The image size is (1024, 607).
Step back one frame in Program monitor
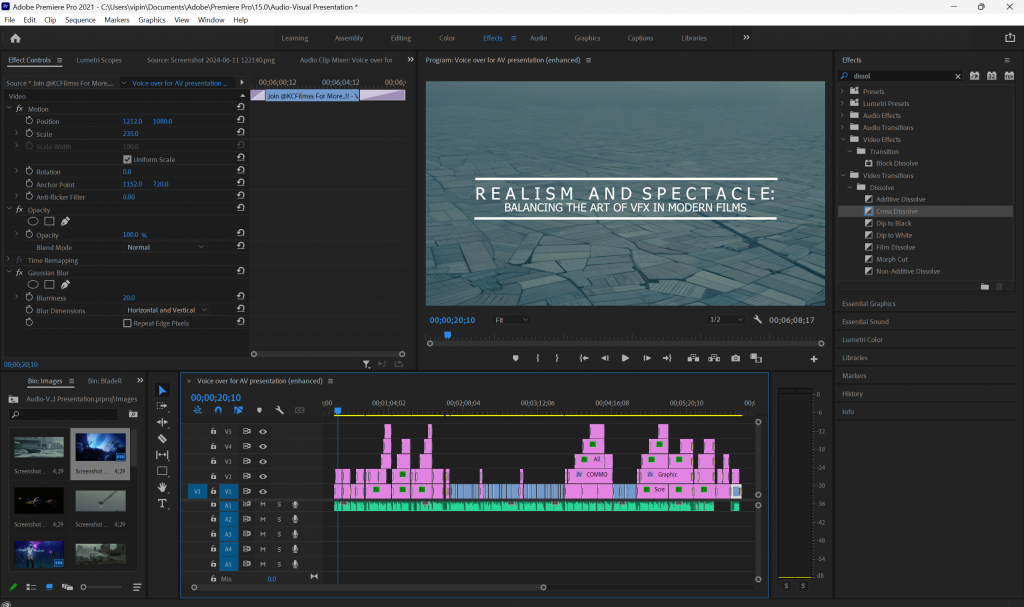pos(605,358)
